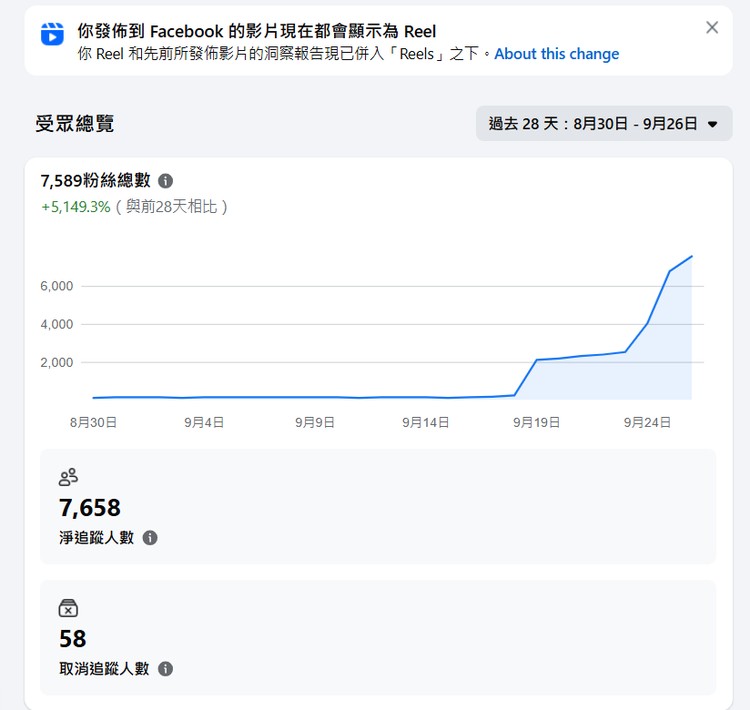Click the 9月9日 label on chart axis
This screenshot has width=750, height=710.
click(315, 422)
